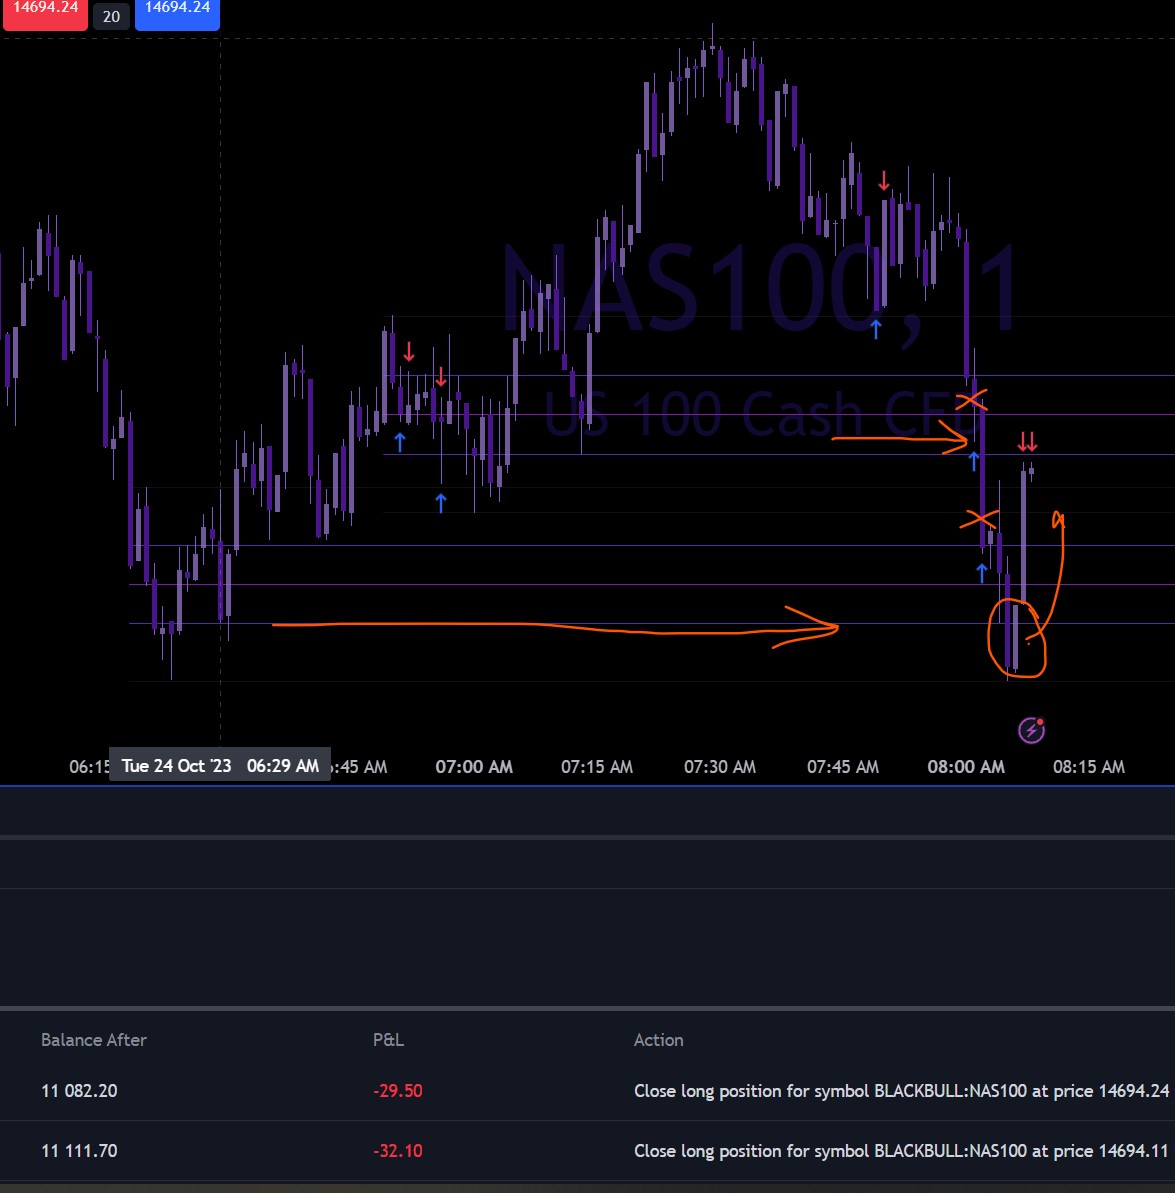
Task: Click the red sell execution arrow near 07:45 AM
Action: (884, 181)
